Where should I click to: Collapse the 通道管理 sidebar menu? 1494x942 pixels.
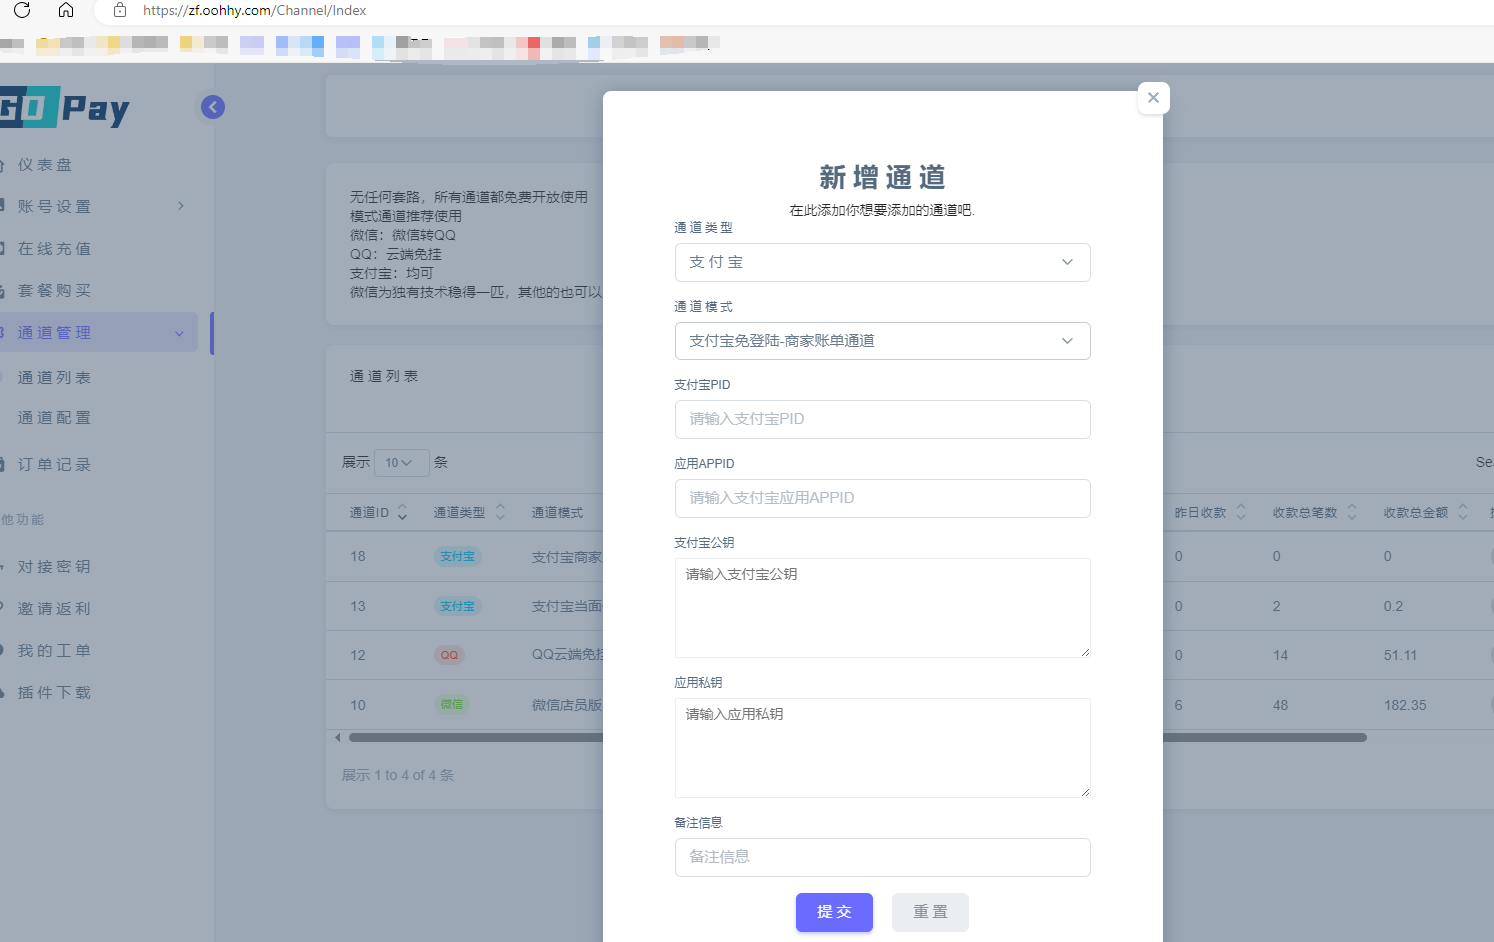[100, 333]
